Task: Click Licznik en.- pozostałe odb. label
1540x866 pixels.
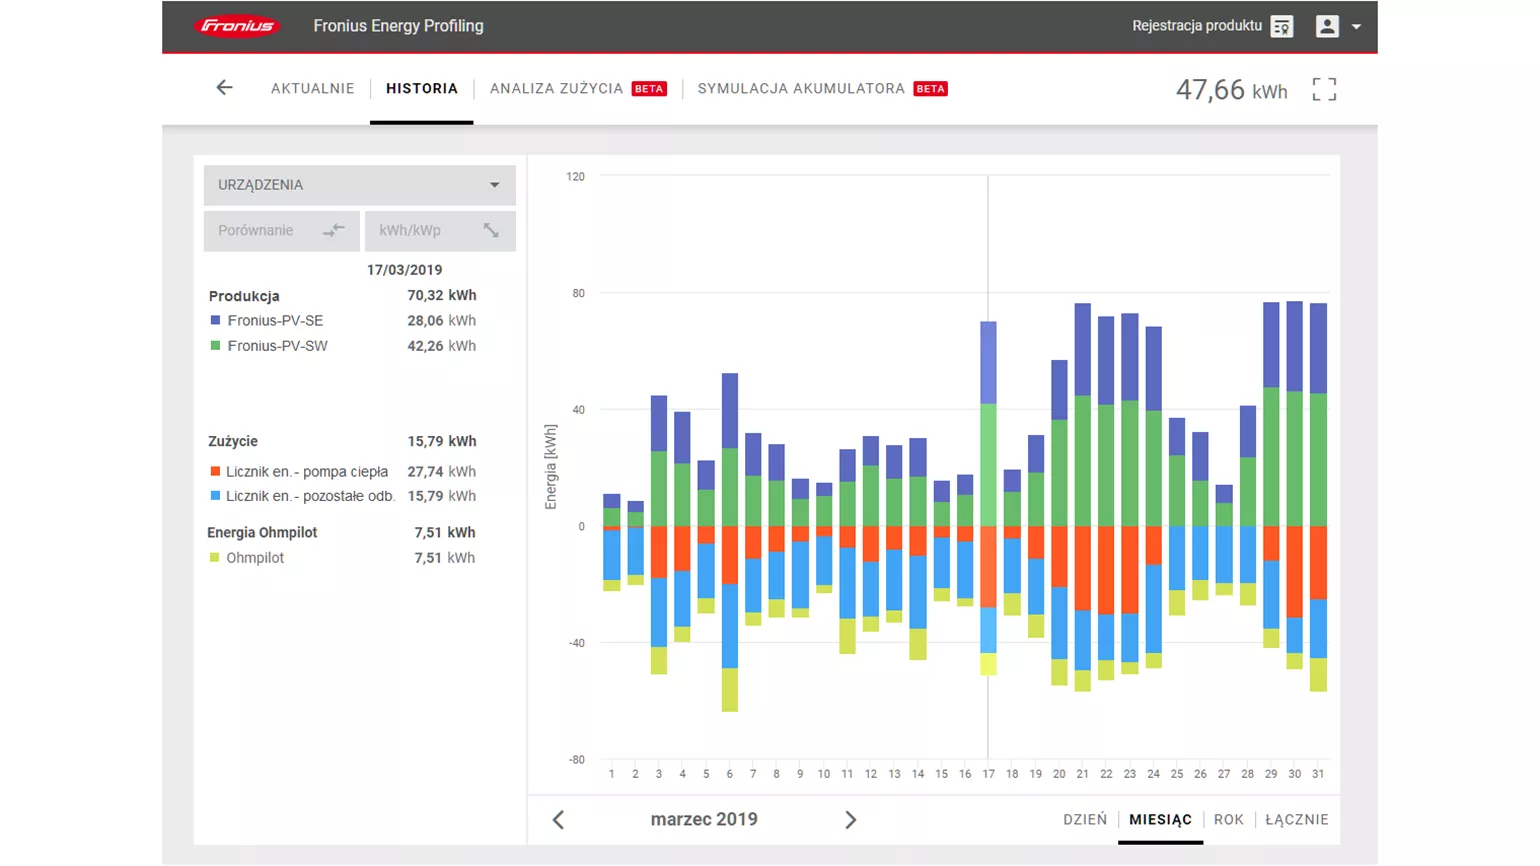Action: click(310, 496)
